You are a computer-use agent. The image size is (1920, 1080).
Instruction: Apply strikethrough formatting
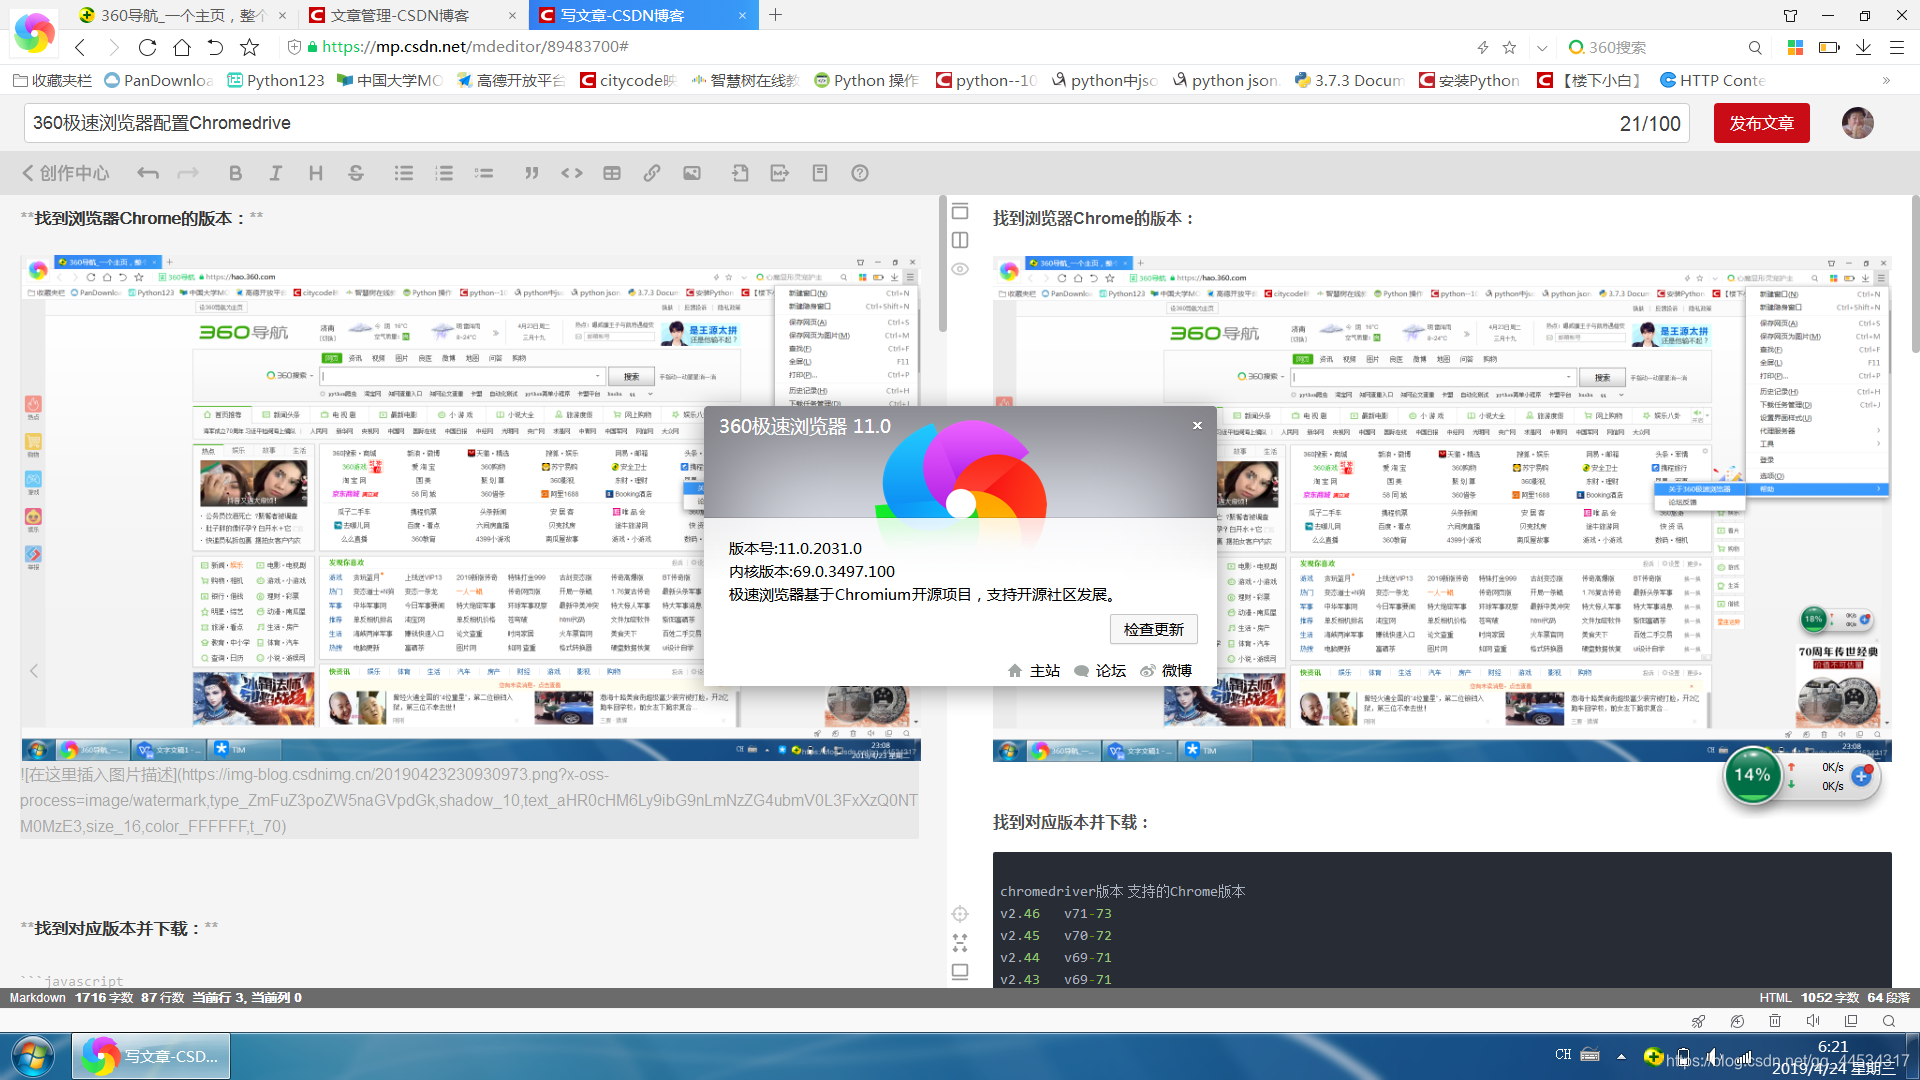356,173
